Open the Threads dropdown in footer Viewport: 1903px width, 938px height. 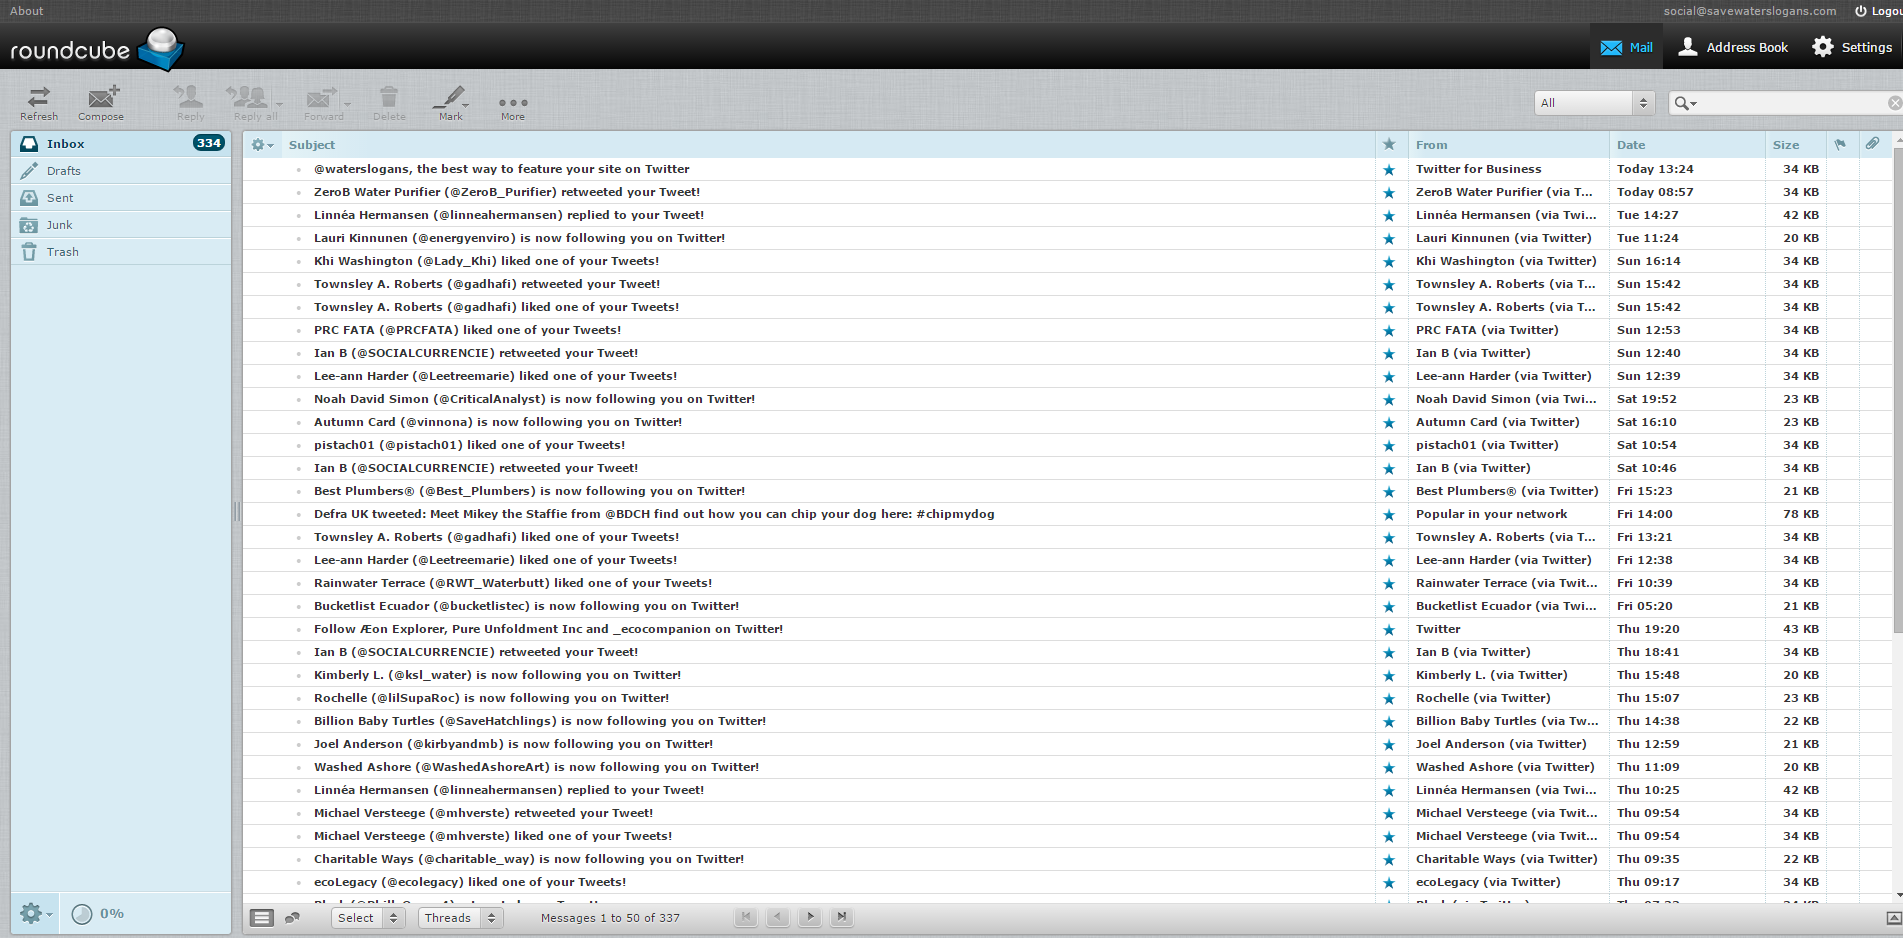click(460, 918)
